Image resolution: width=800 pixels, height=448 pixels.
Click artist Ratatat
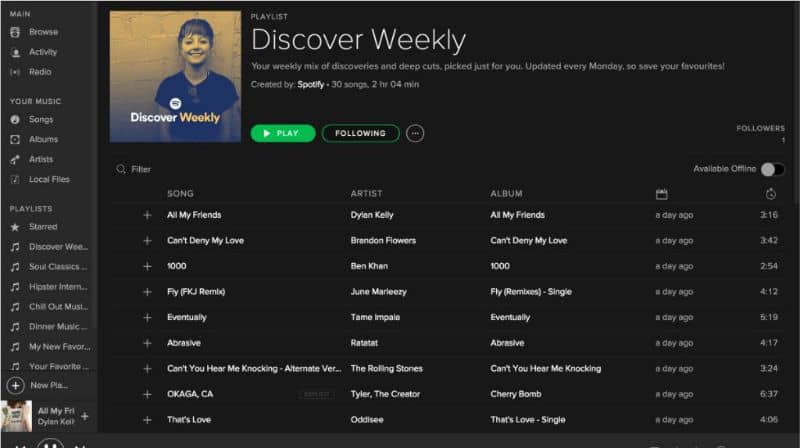click(x=364, y=343)
